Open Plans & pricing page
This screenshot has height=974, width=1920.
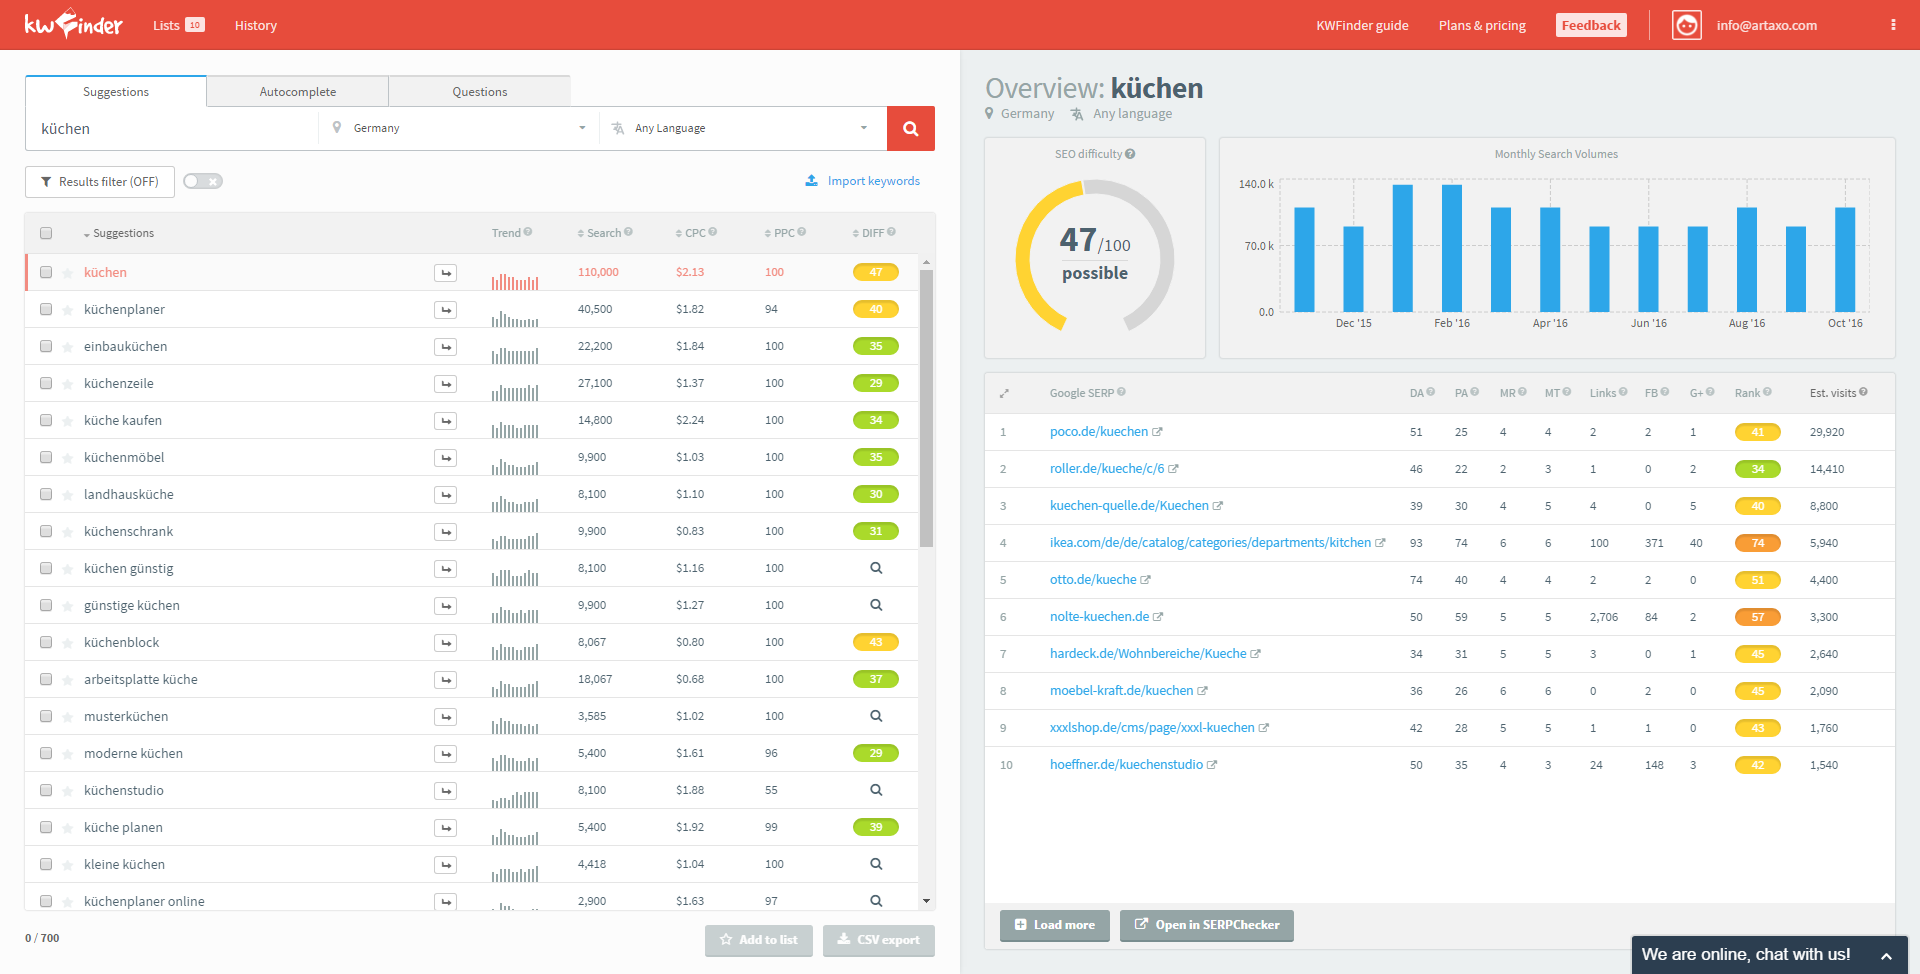(1482, 25)
